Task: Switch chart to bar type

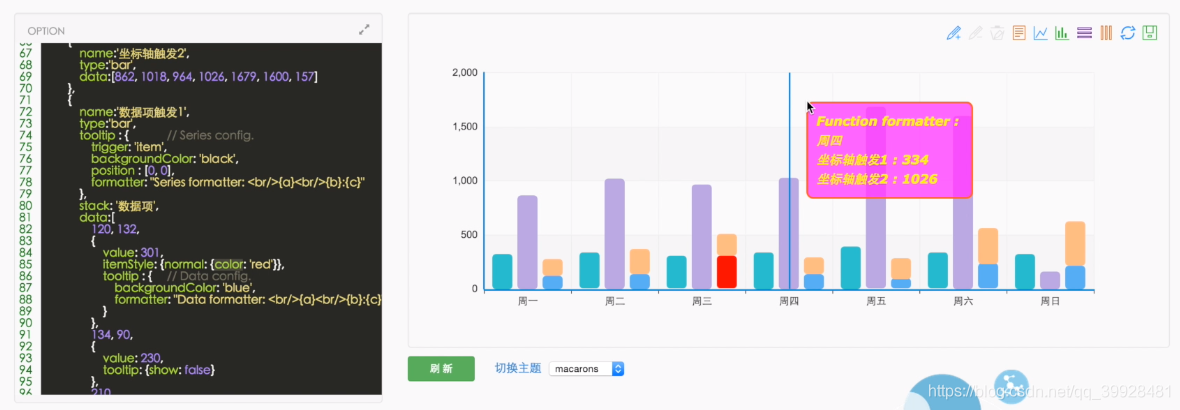Action: coord(1063,32)
